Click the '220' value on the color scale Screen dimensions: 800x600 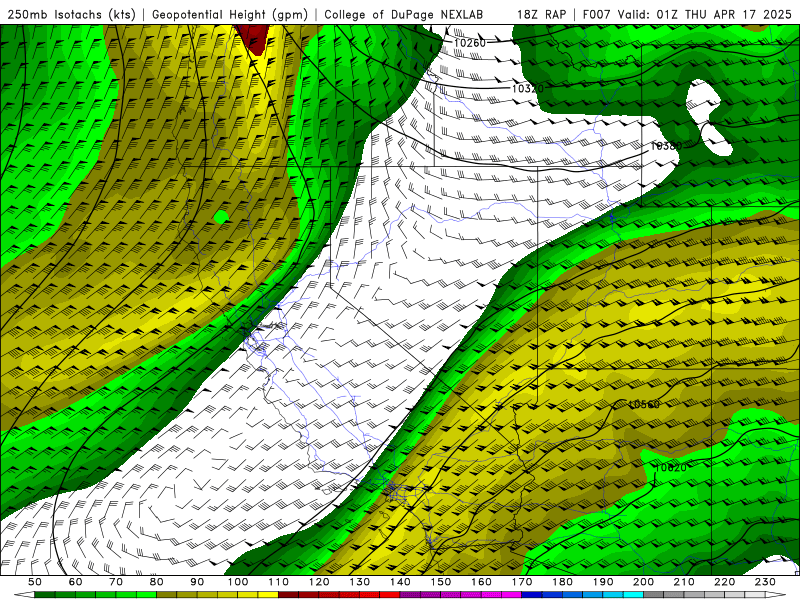724,582
